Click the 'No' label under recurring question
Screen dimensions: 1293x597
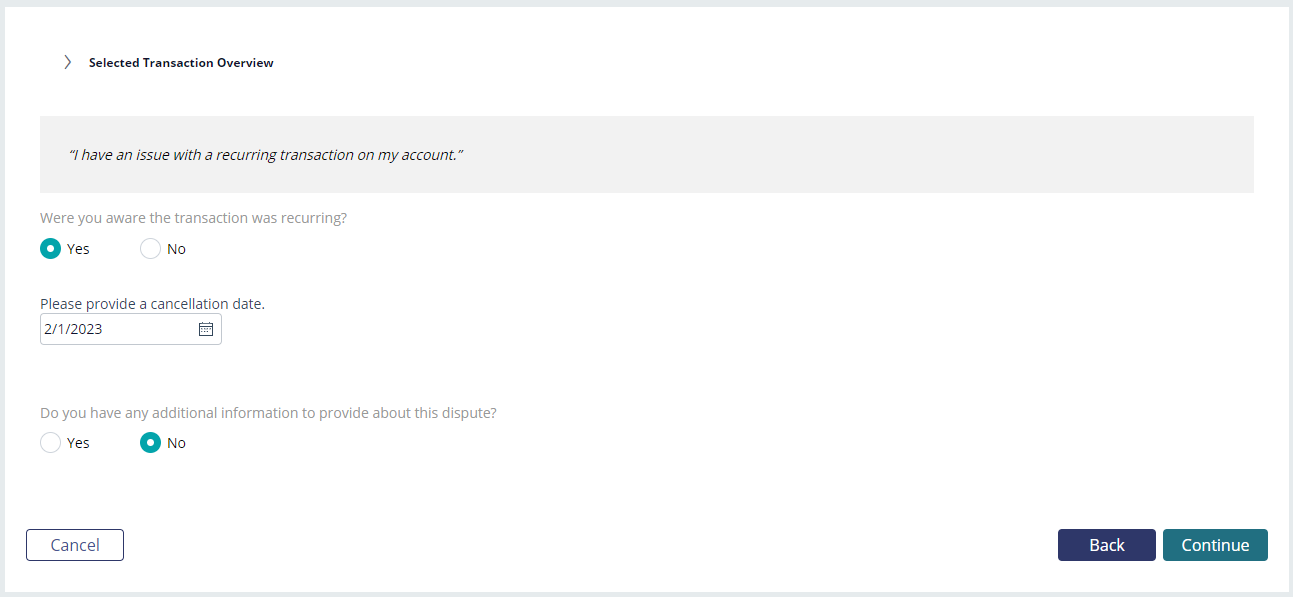pos(176,249)
